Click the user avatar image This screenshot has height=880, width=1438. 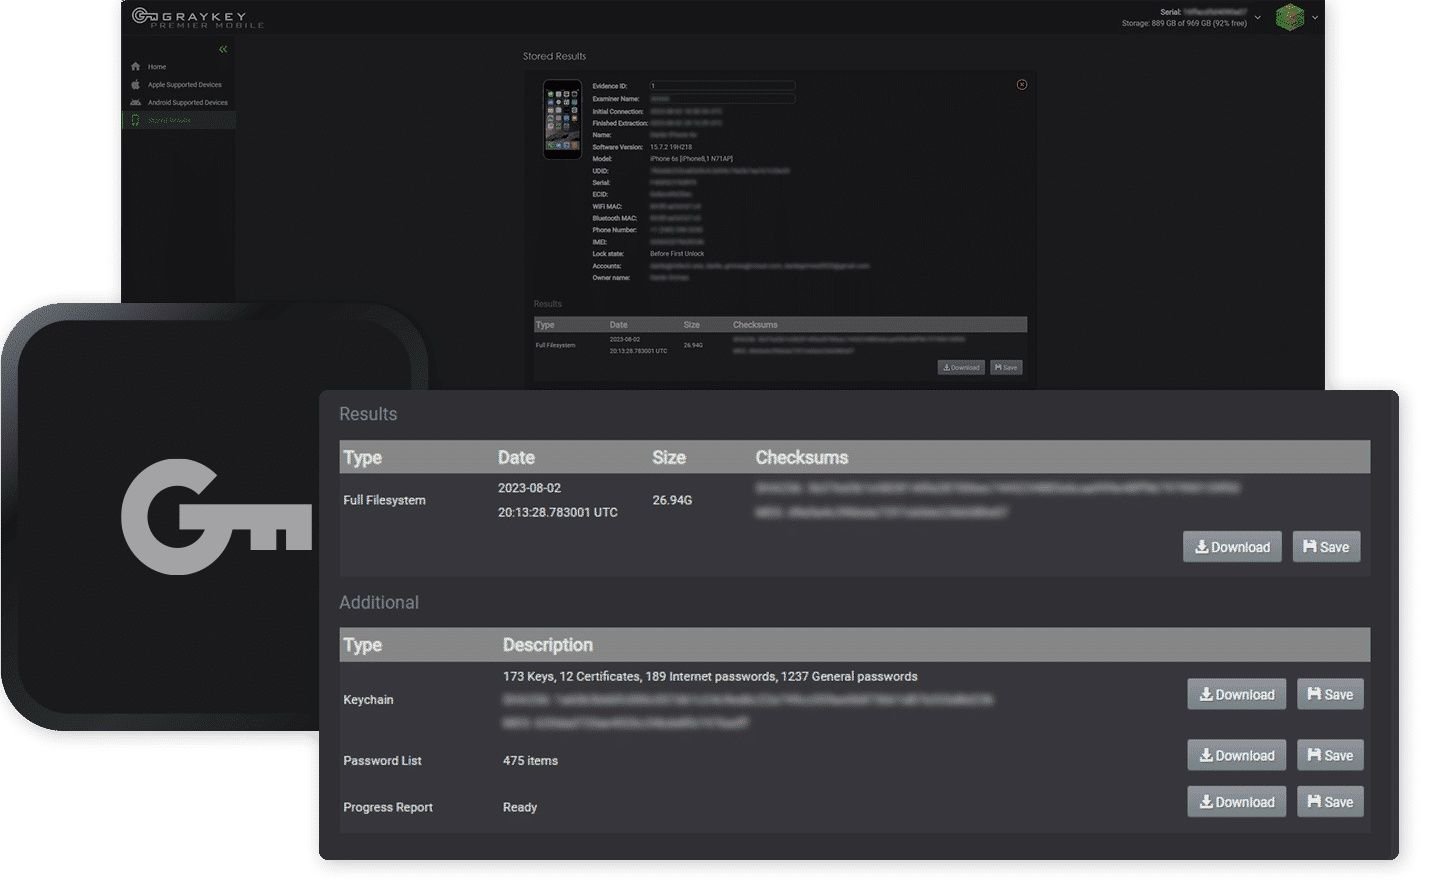[x=1289, y=17]
